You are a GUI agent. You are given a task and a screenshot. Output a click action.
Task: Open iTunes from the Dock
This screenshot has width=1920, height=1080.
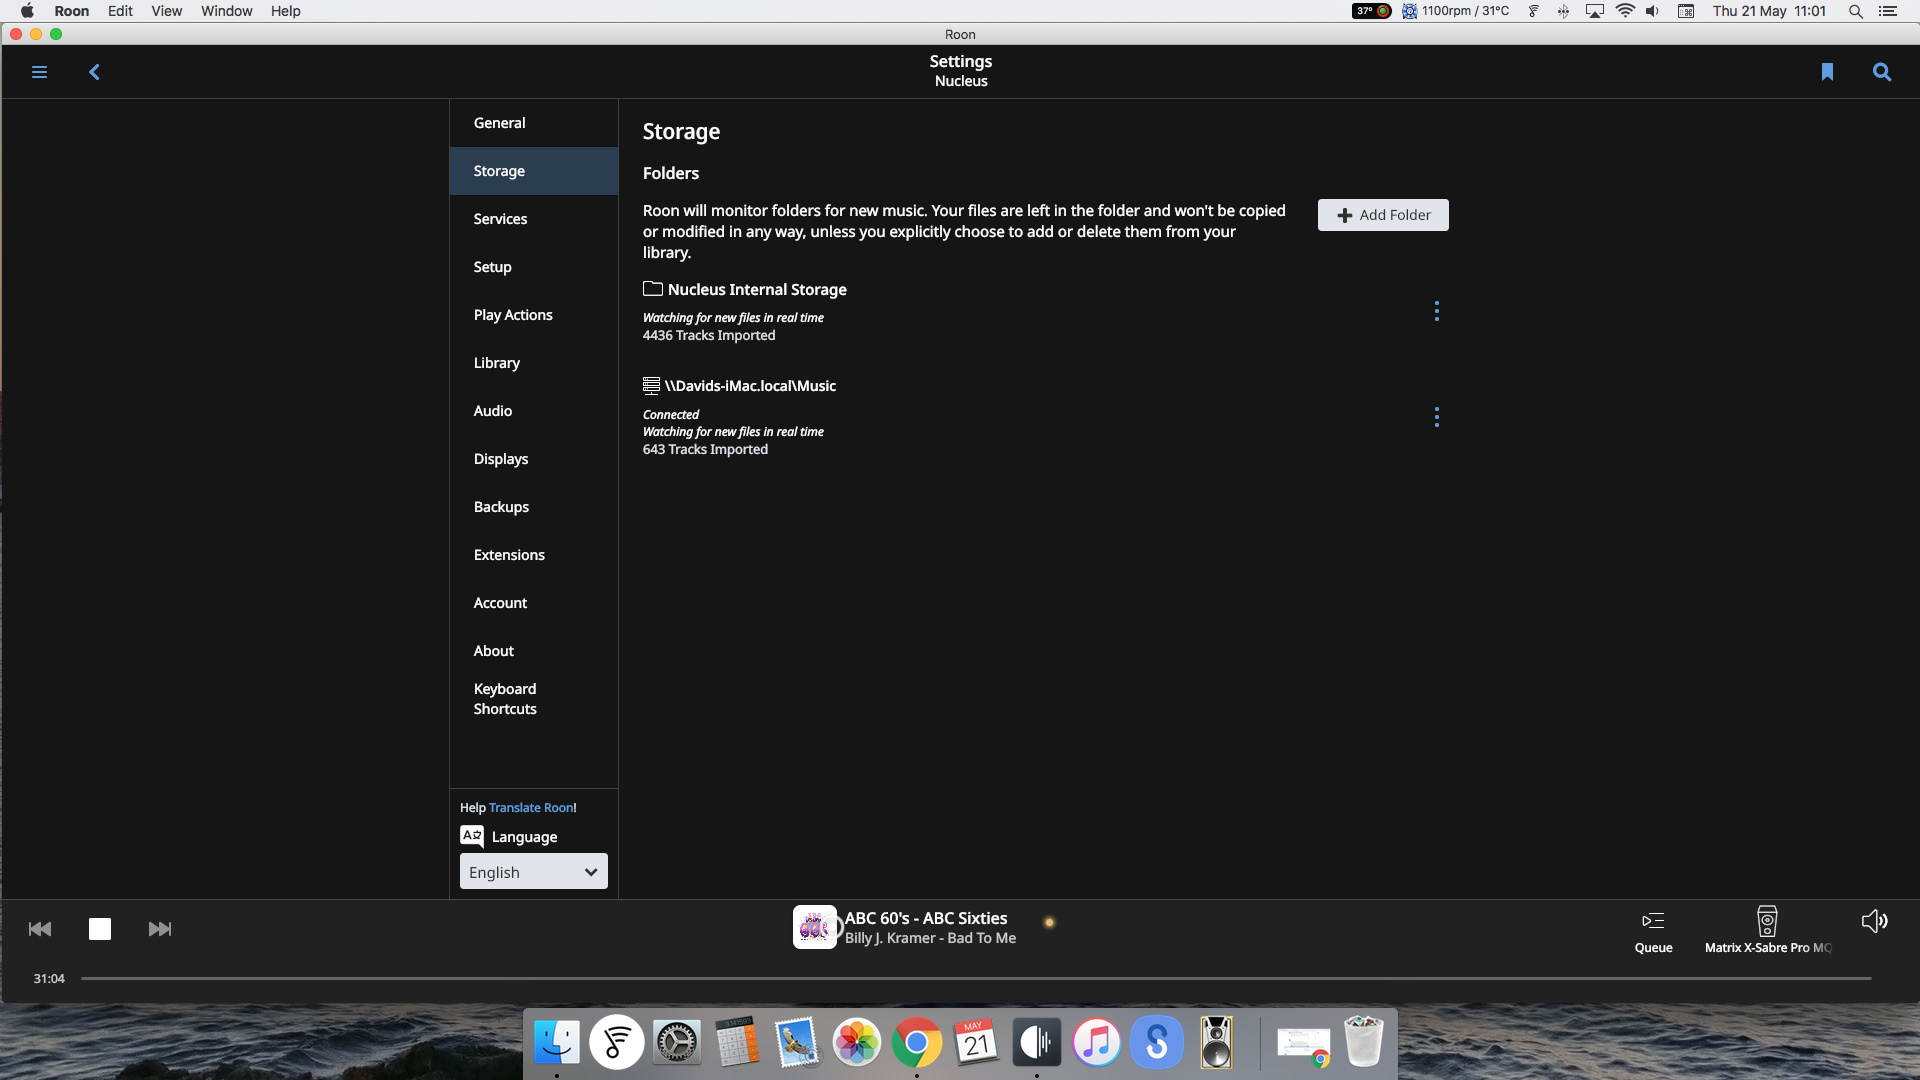1096,1043
